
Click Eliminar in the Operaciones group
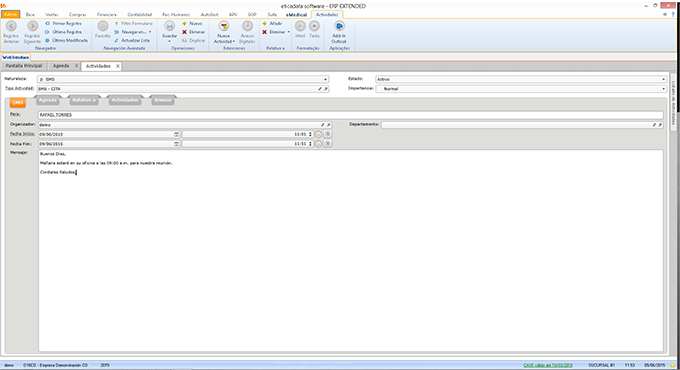tap(193, 32)
